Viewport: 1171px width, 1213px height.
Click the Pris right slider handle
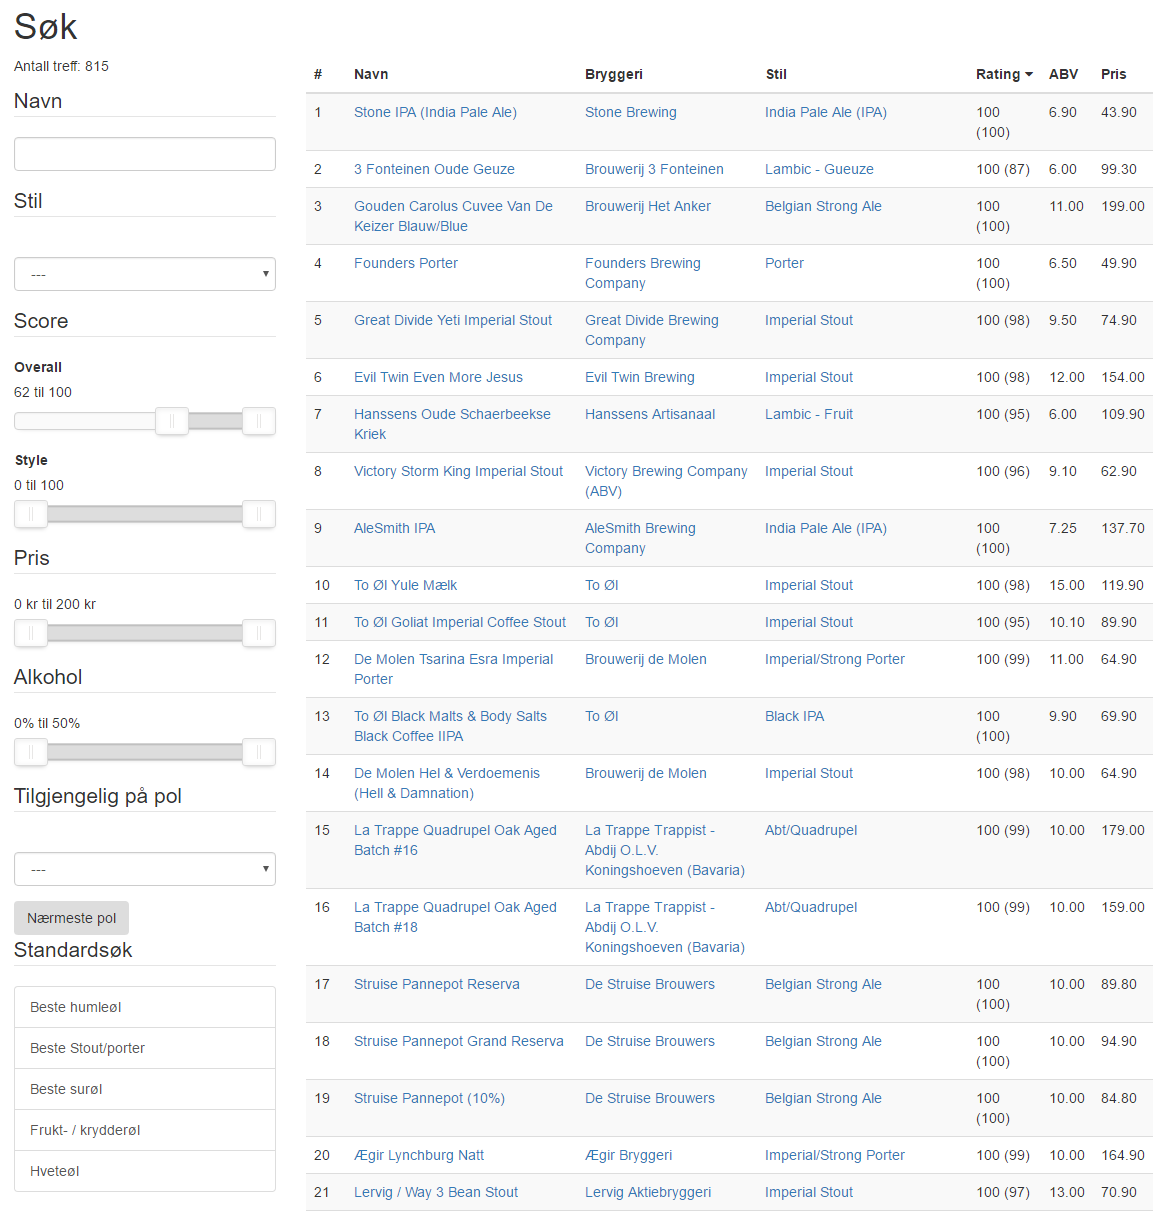pos(259,633)
